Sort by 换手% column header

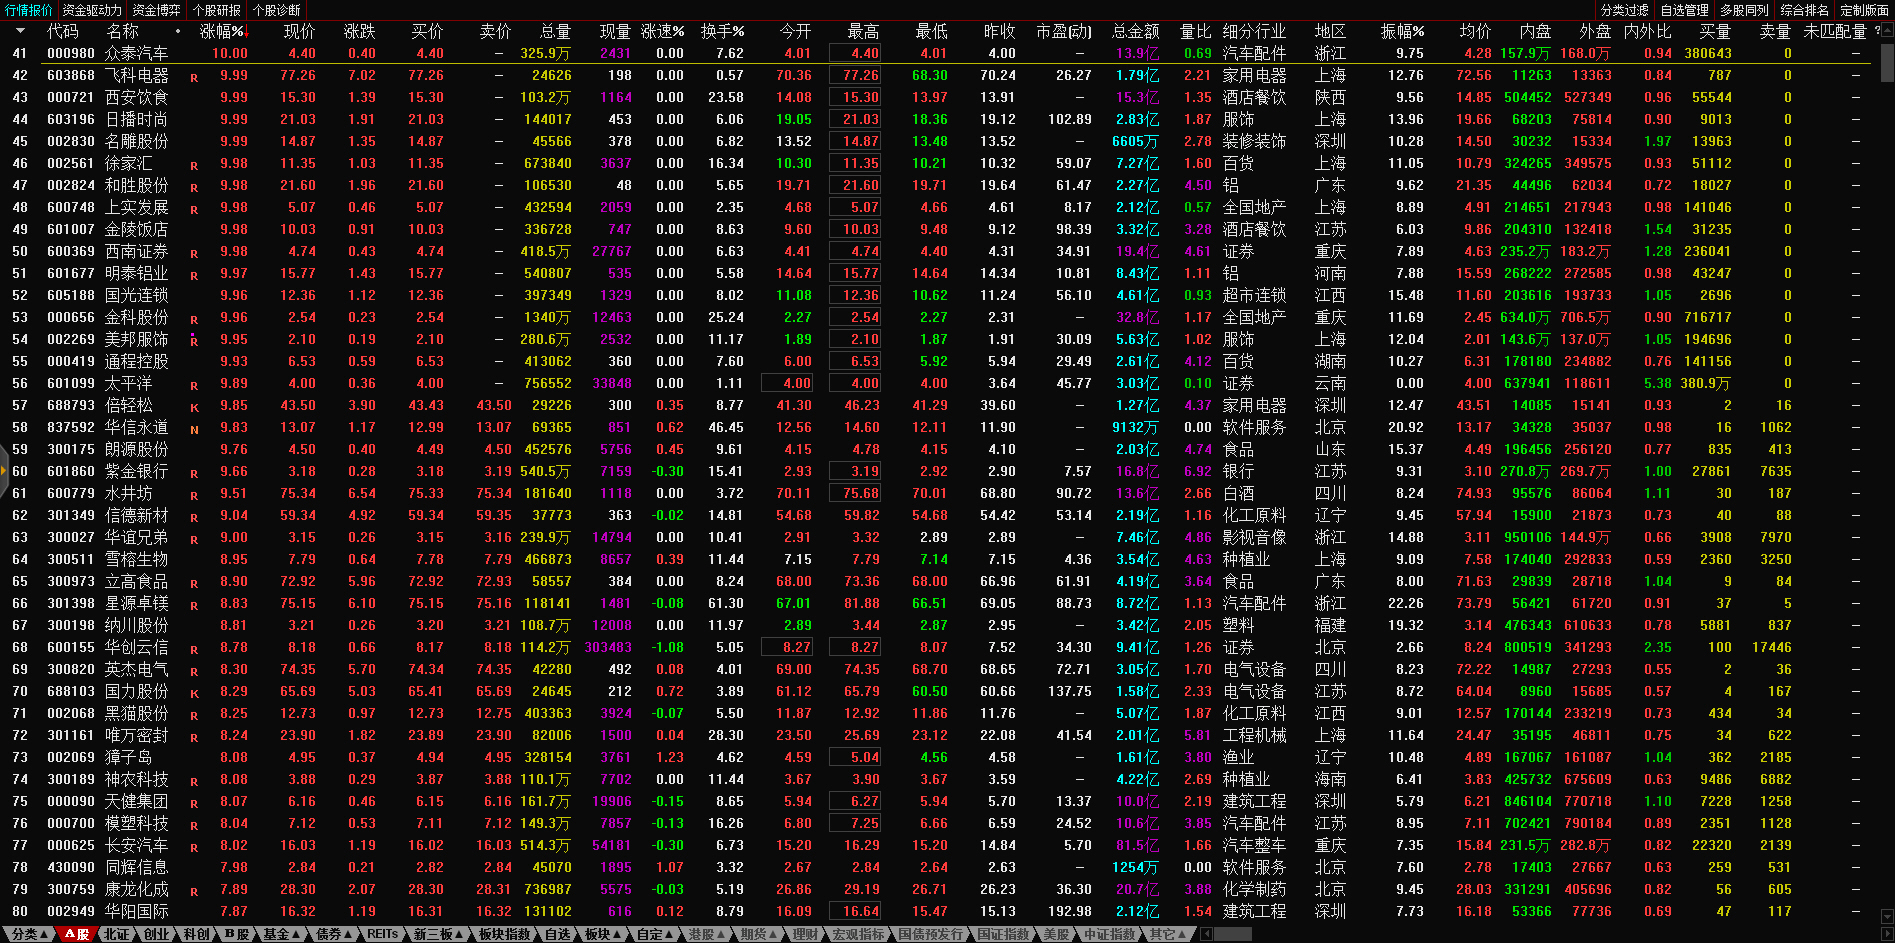[x=722, y=32]
